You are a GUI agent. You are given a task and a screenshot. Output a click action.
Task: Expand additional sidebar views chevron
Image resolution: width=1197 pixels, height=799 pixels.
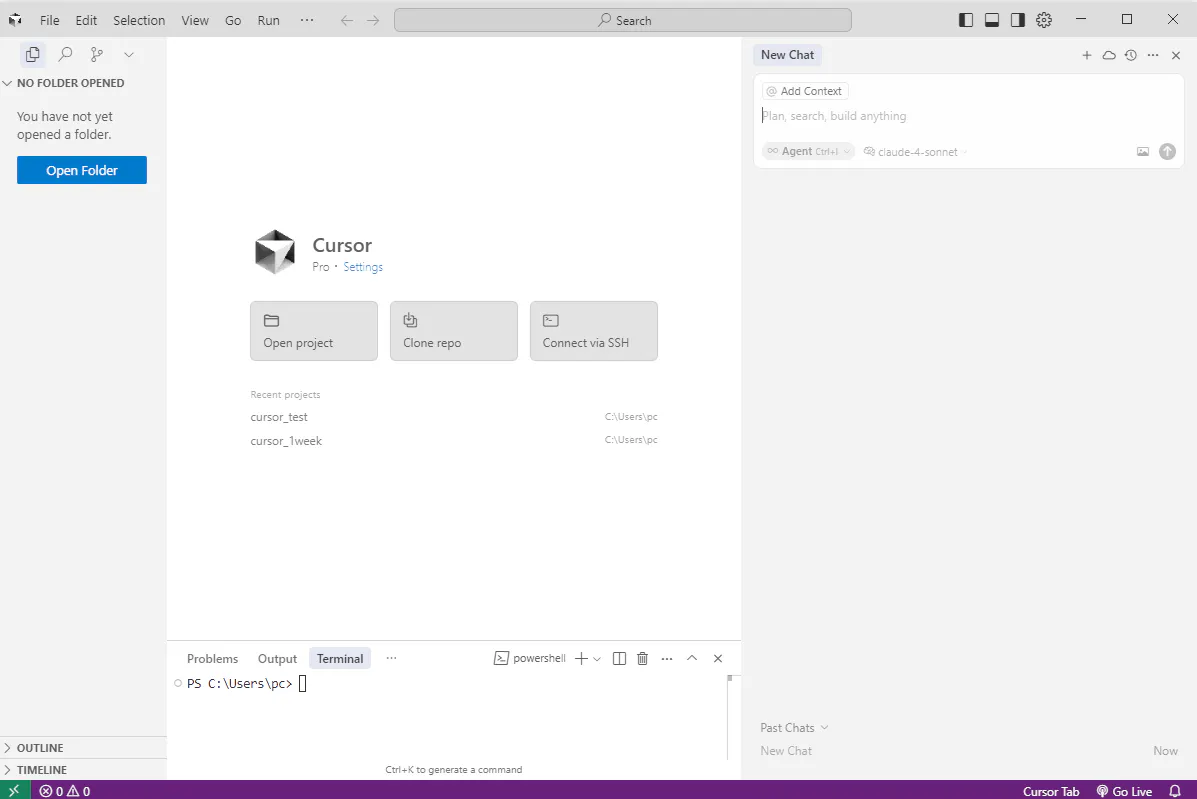(129, 54)
